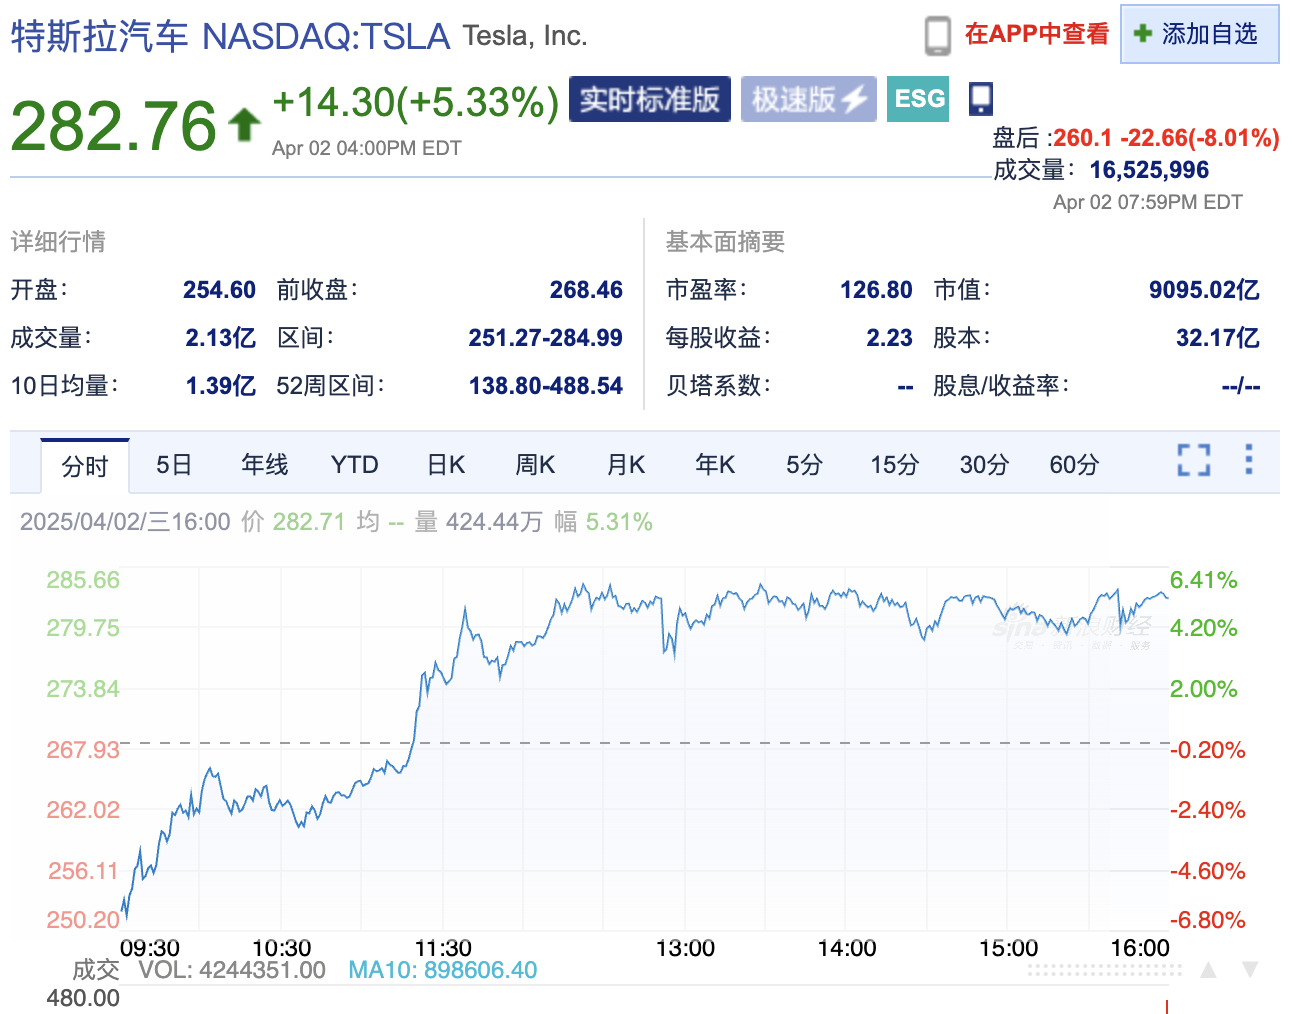Click the EPS value 2.23
Screen dimensions: 1292x1014
point(889,338)
